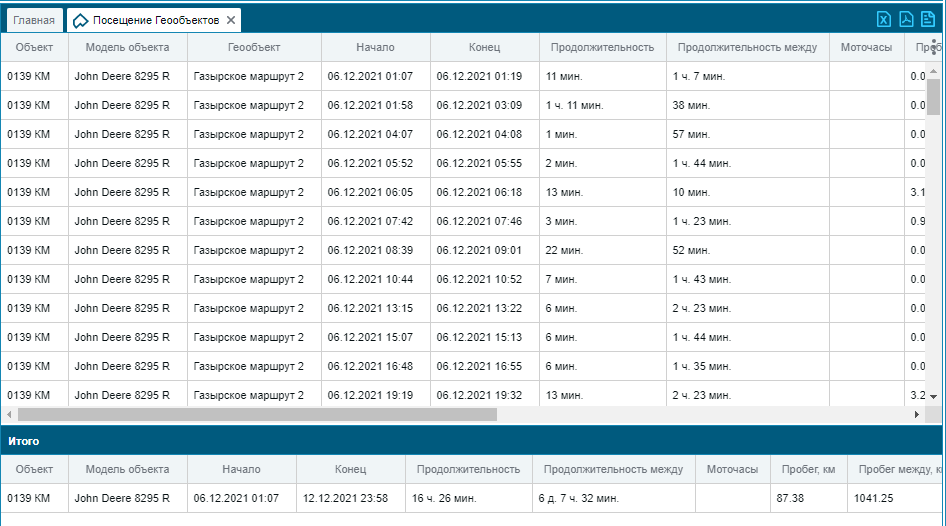Click Конец header in Итого table
The height and width of the screenshot is (526, 946).
click(351, 469)
